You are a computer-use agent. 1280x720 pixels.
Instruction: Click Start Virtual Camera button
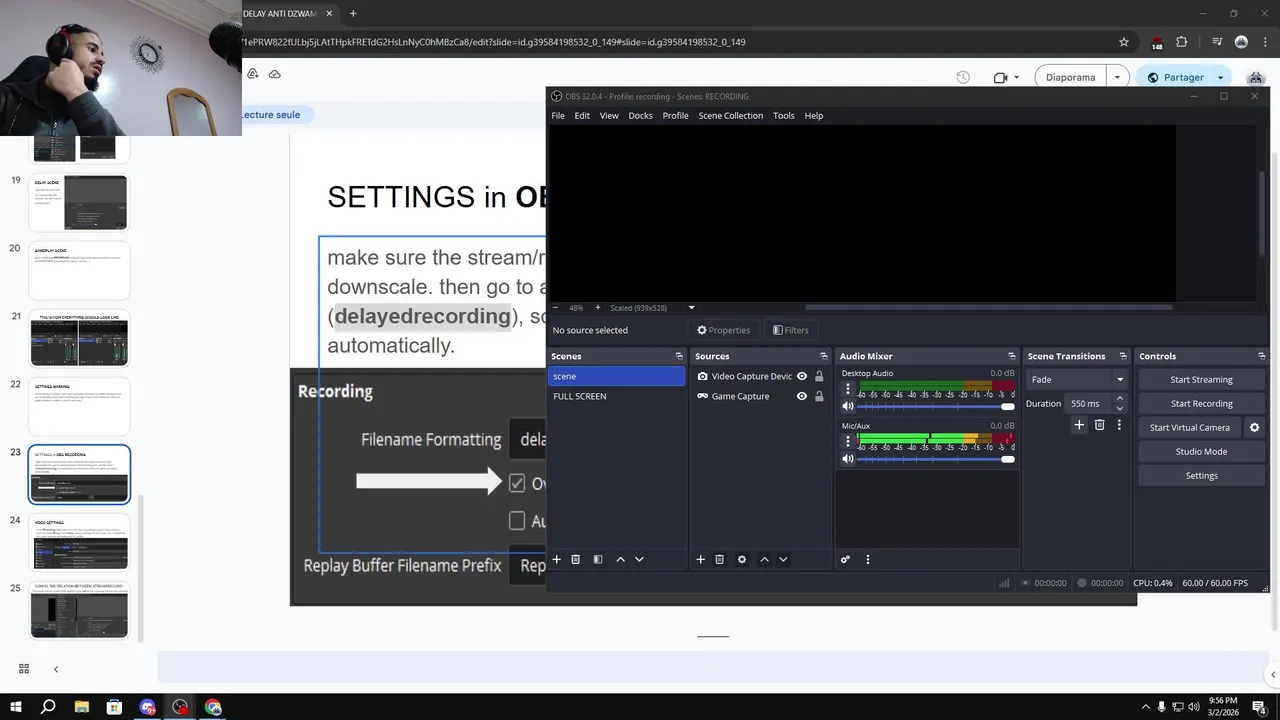pyautogui.click(x=1190, y=428)
